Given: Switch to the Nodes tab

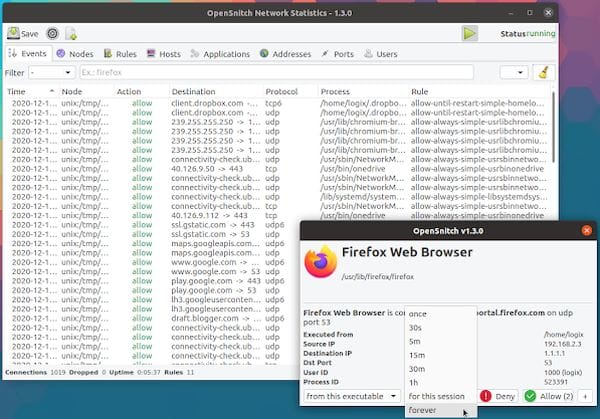Looking at the screenshot, I should (x=75, y=54).
